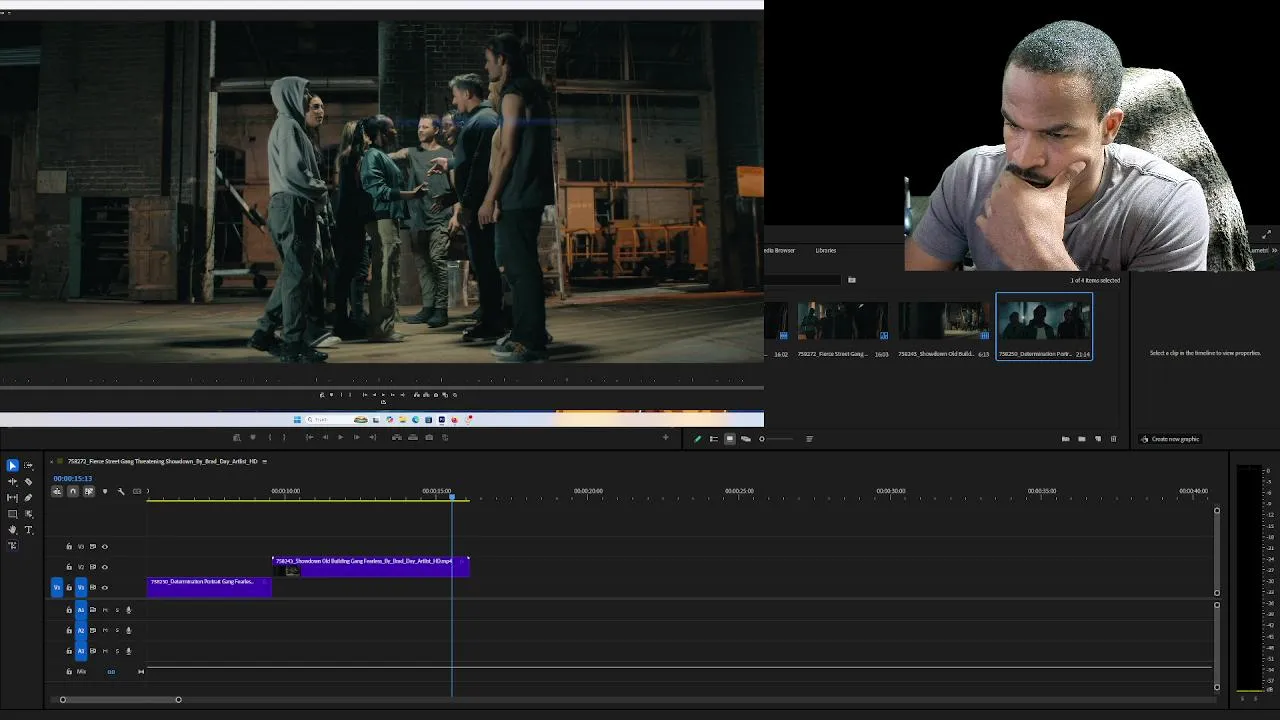Hide track V2 output eye
The height and width of the screenshot is (720, 1280).
click(105, 567)
